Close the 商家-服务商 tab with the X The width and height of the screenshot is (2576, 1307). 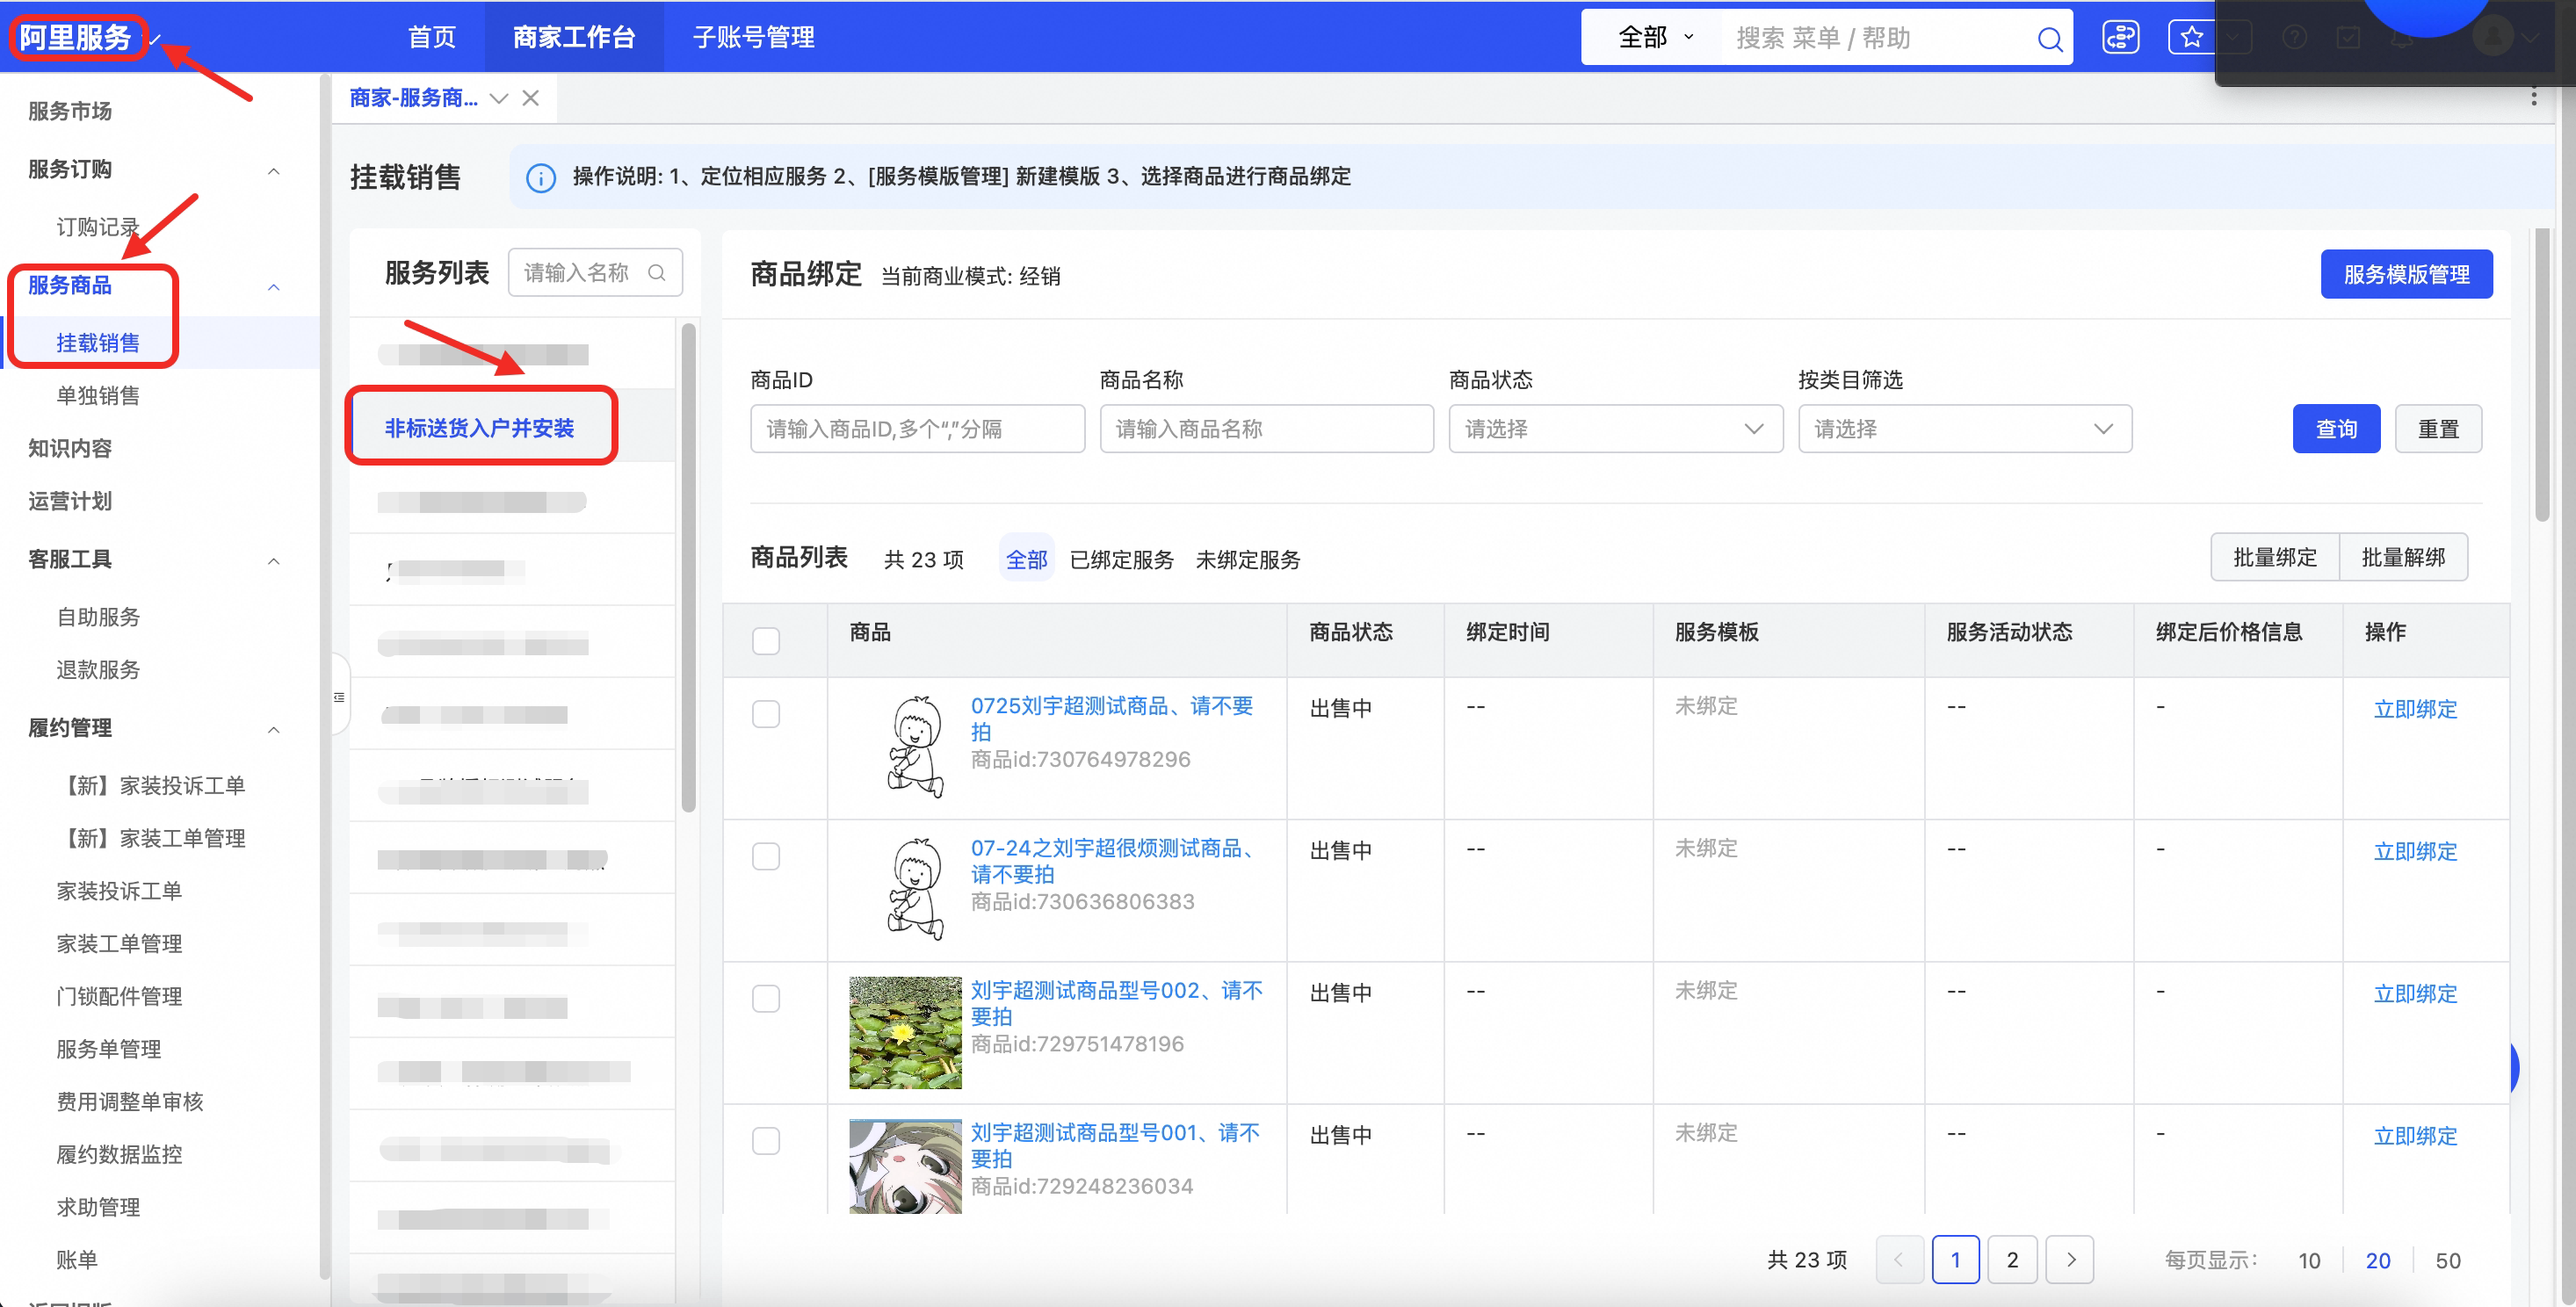click(531, 98)
